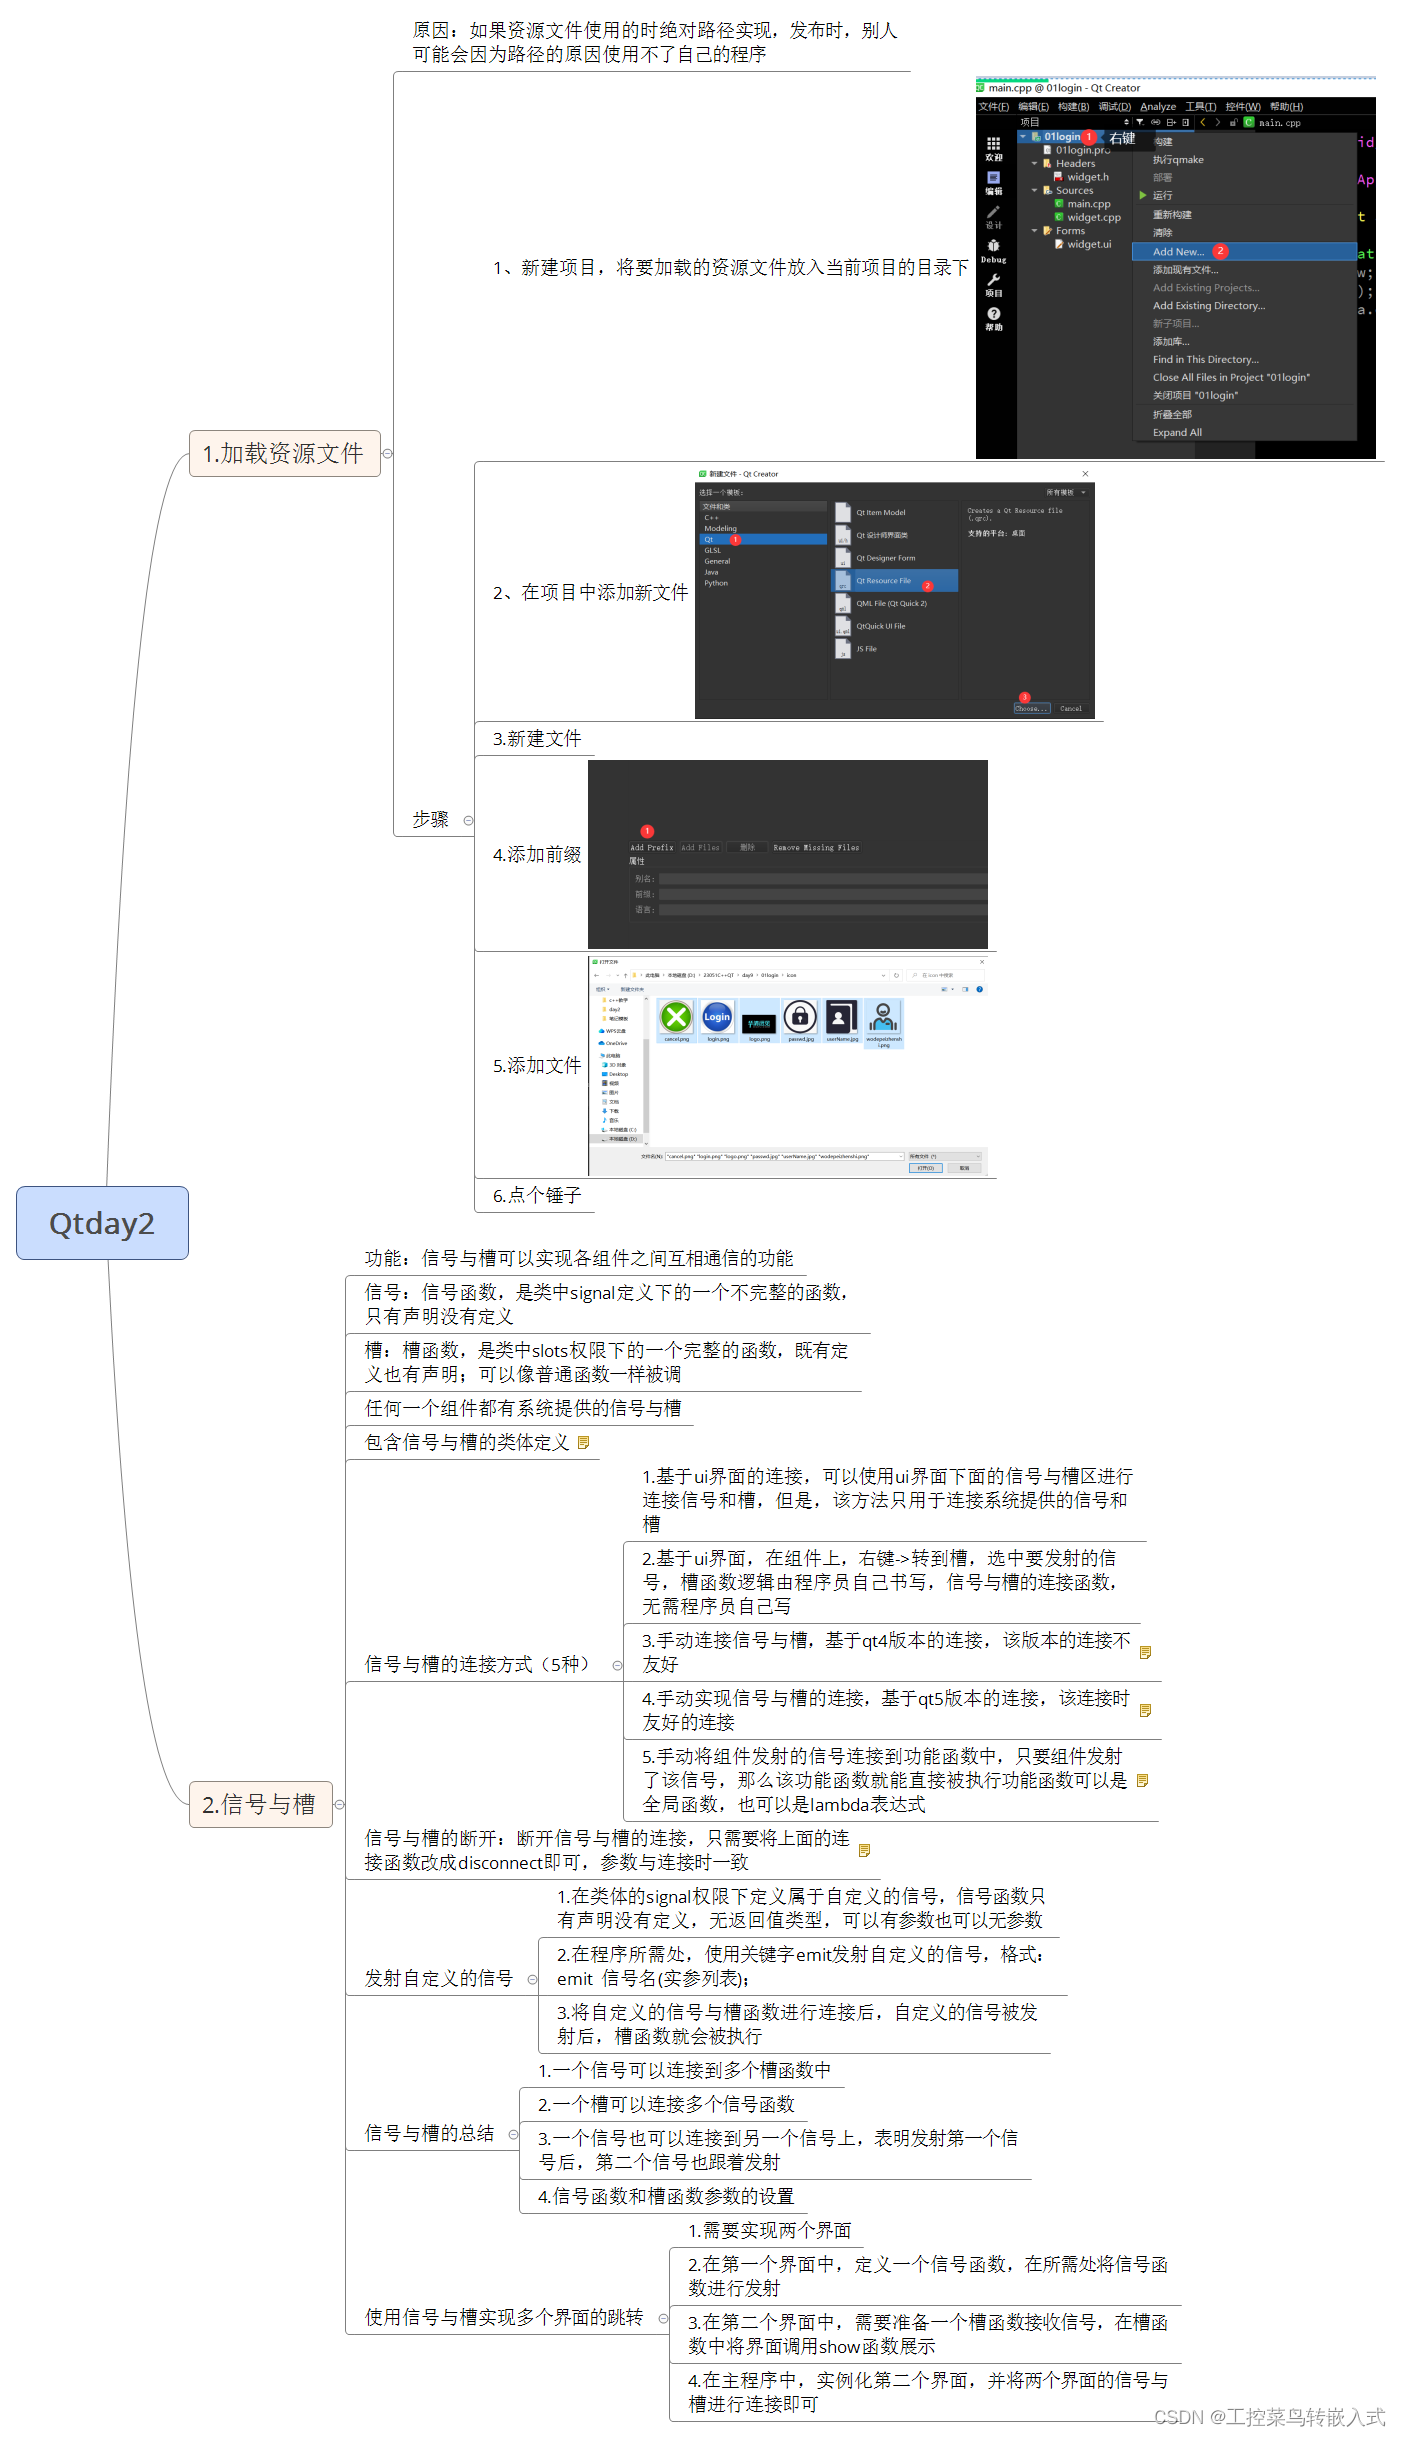Collapse the Forms folder in project tree
The height and width of the screenshot is (2437, 1401).
click(1035, 230)
